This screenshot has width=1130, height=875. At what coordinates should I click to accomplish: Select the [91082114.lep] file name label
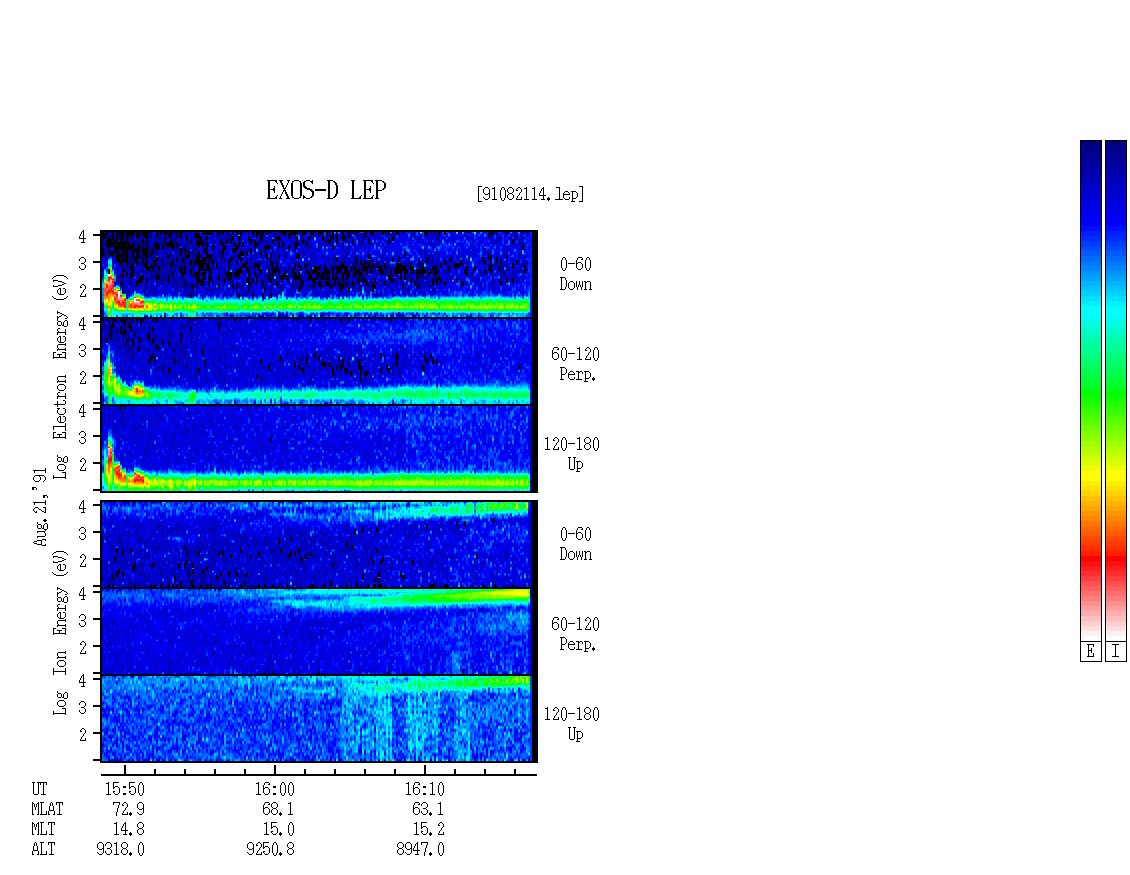[x=530, y=194]
